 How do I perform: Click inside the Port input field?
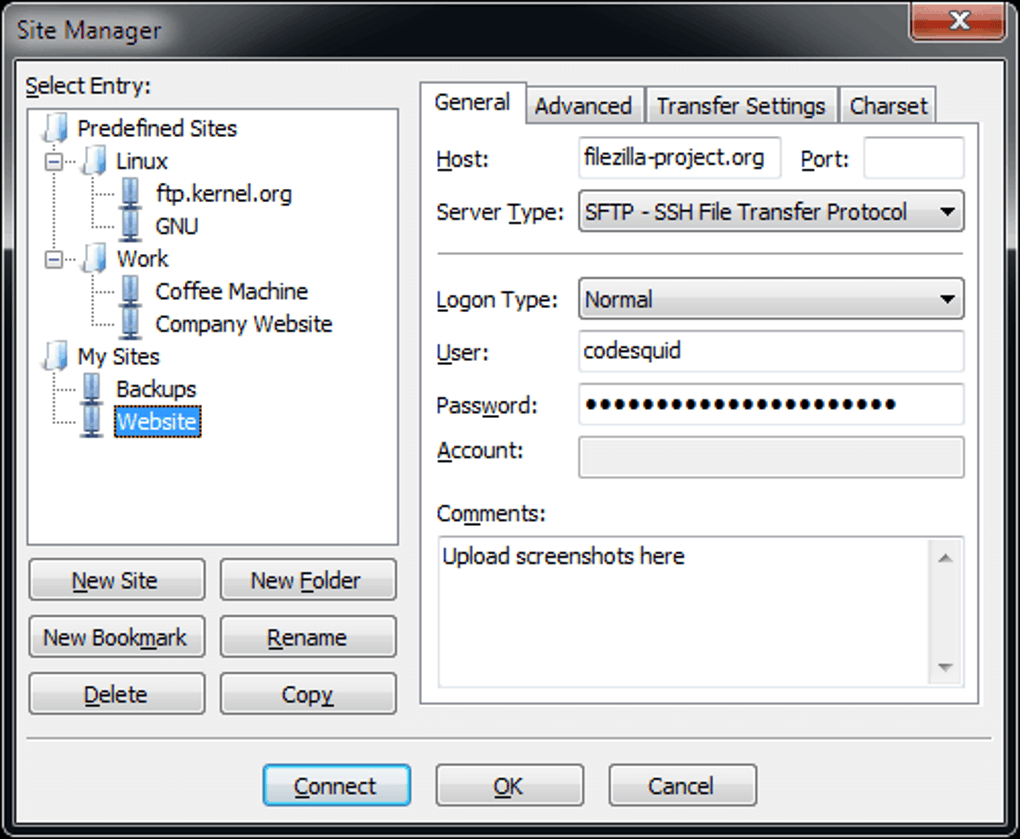click(912, 157)
